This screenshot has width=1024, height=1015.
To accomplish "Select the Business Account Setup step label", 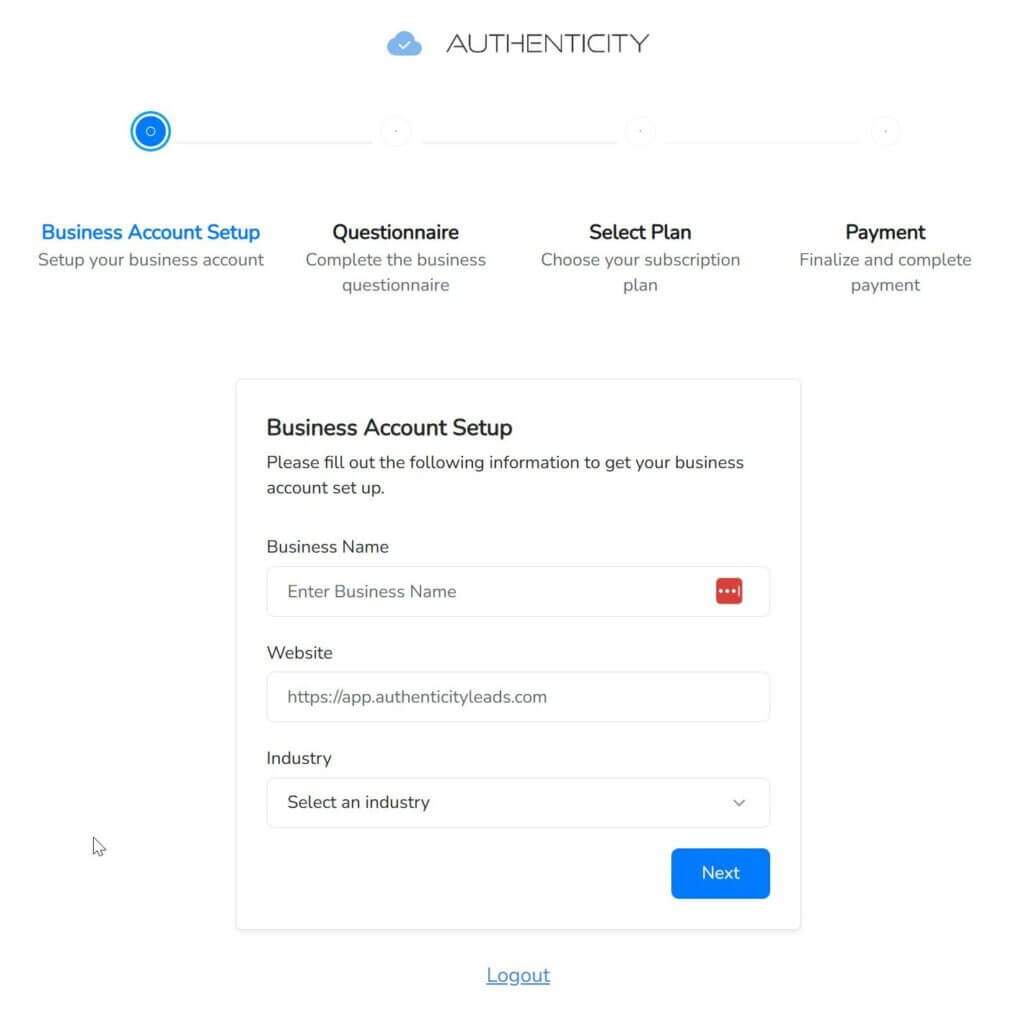I will point(150,232).
